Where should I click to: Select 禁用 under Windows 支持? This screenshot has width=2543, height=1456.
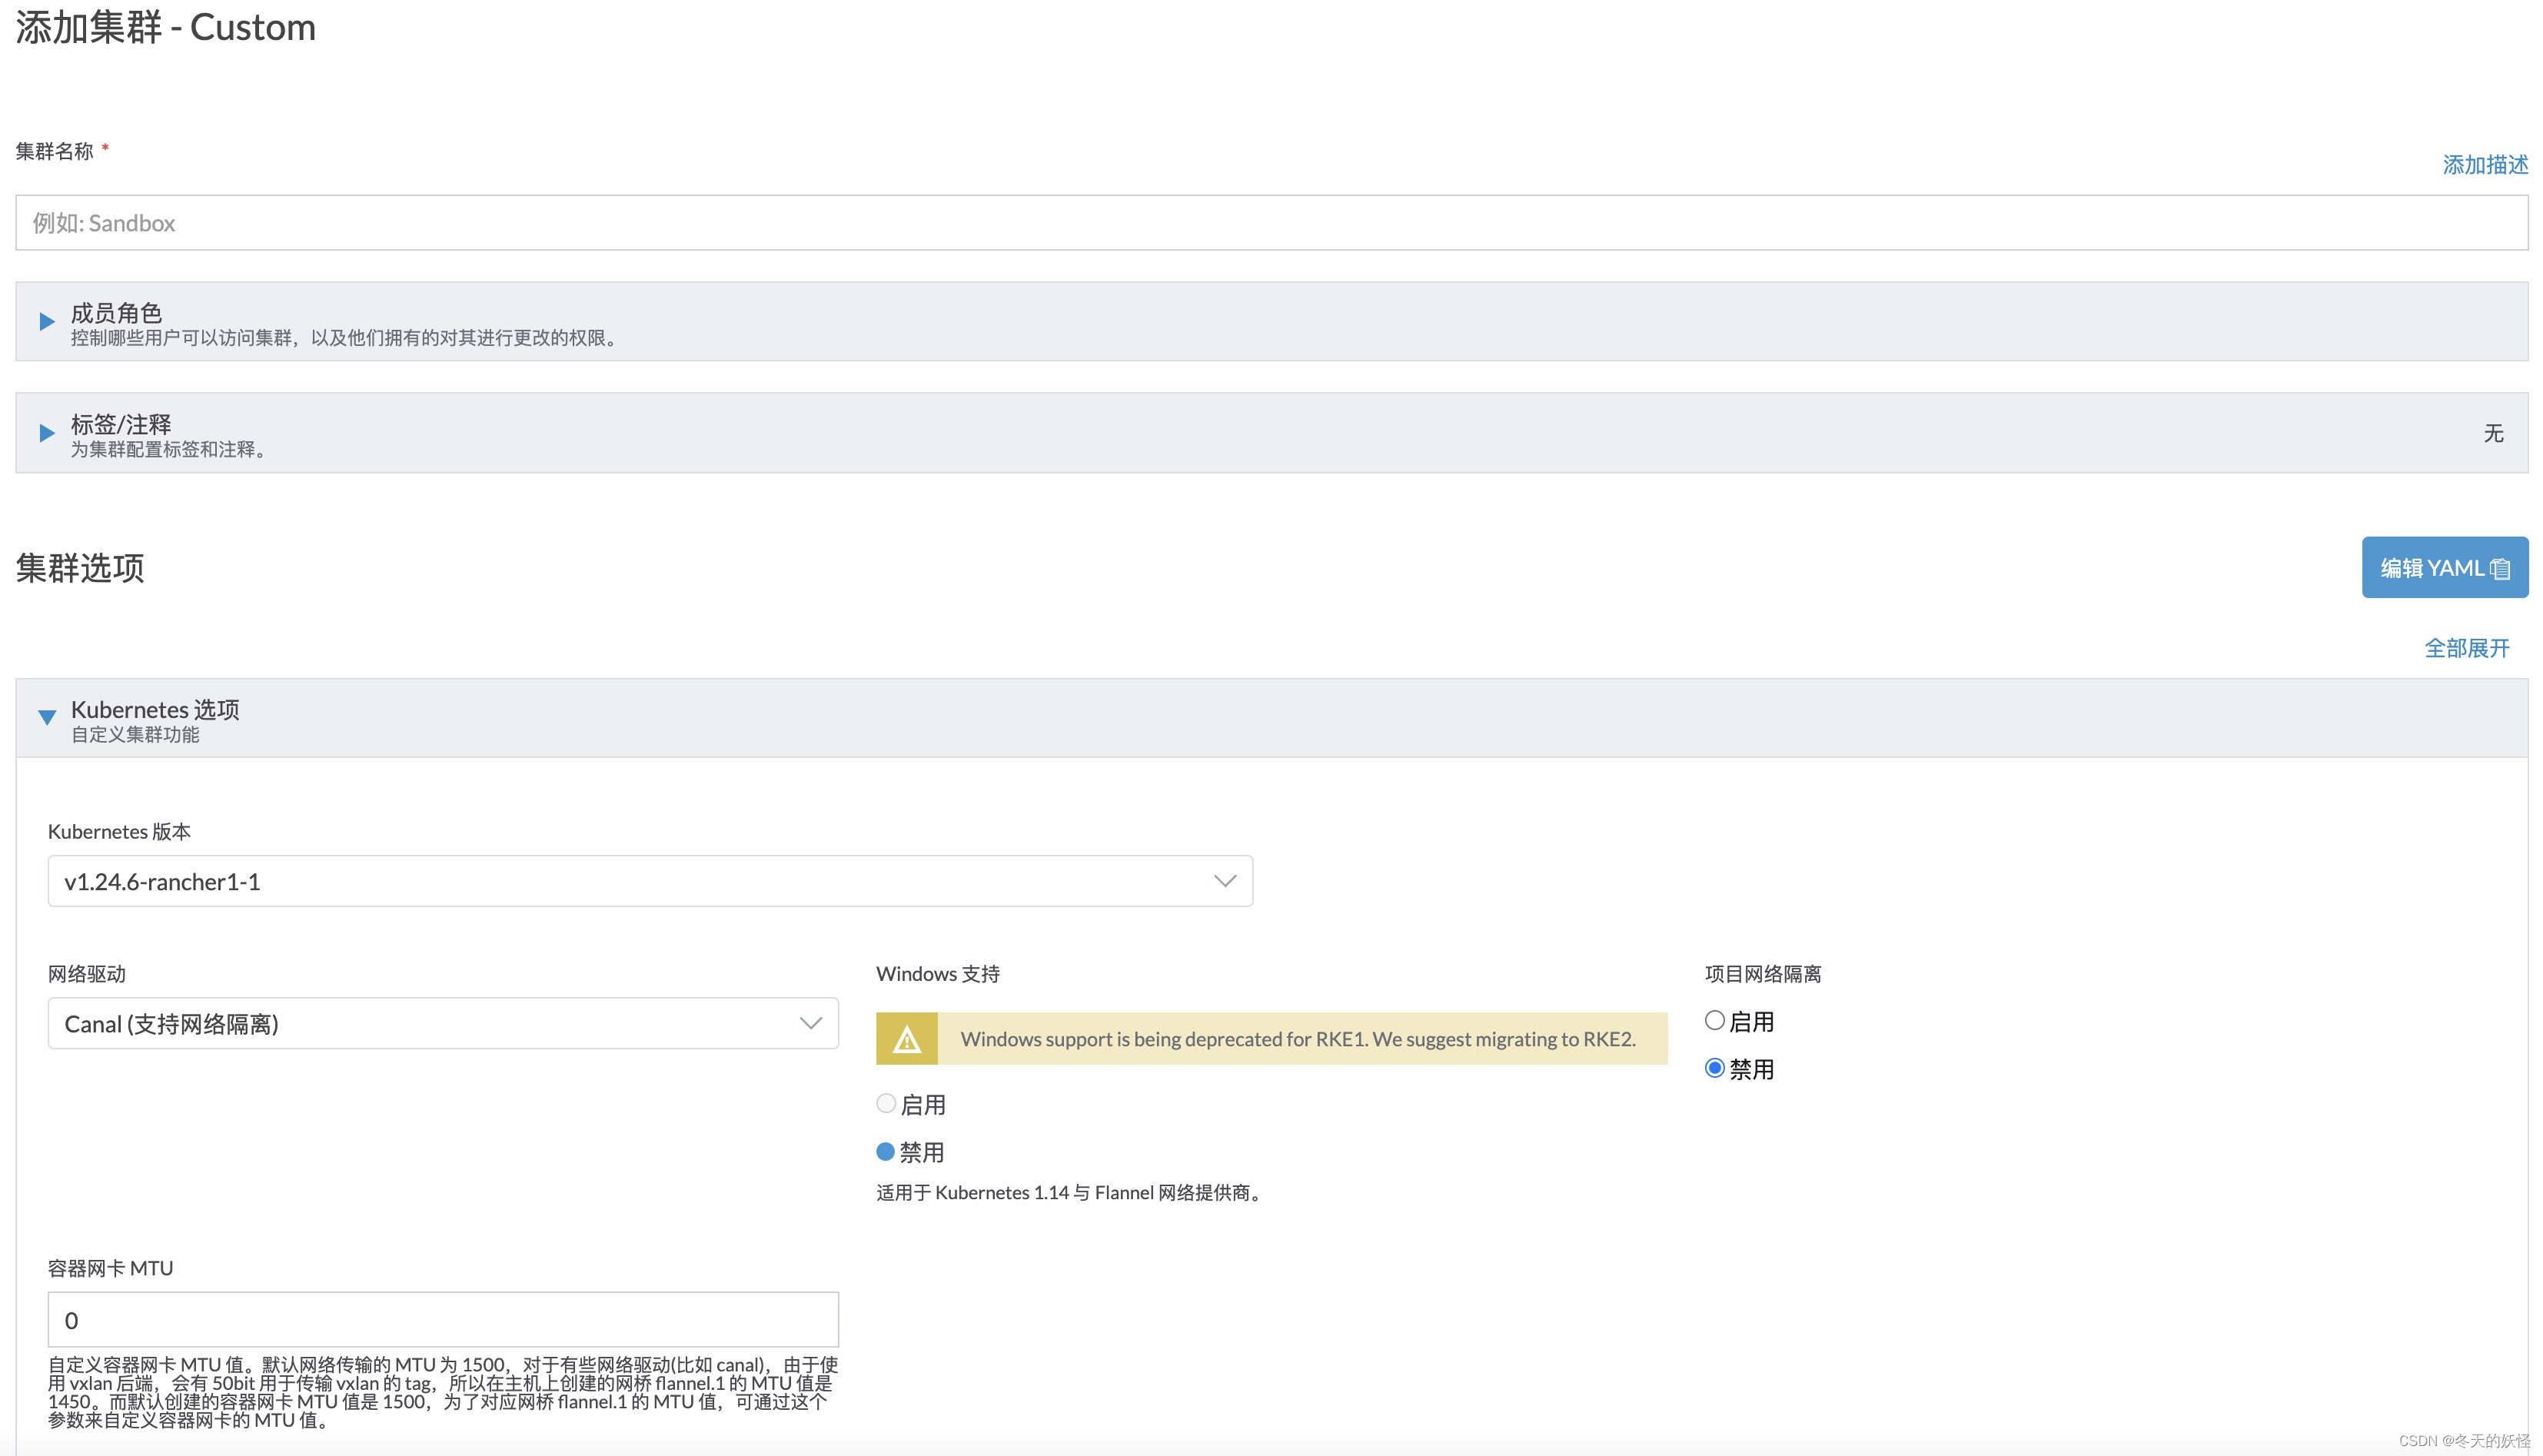(x=885, y=1151)
